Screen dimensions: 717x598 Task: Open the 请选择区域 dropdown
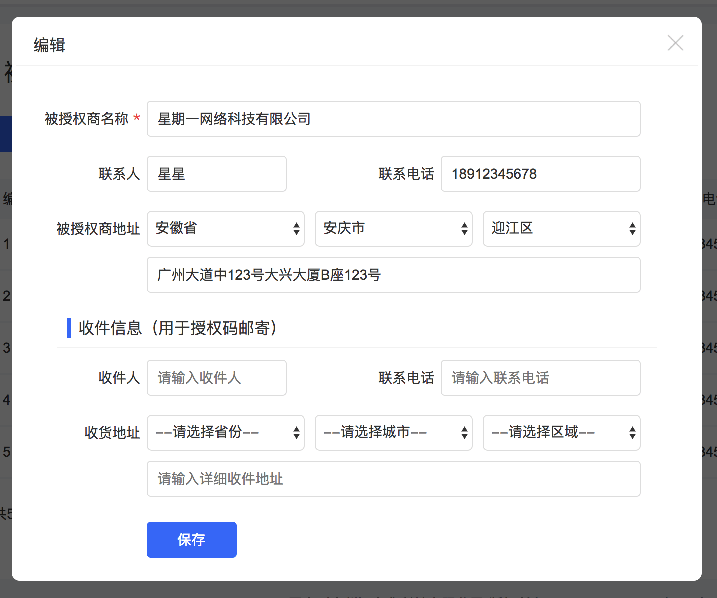point(561,433)
